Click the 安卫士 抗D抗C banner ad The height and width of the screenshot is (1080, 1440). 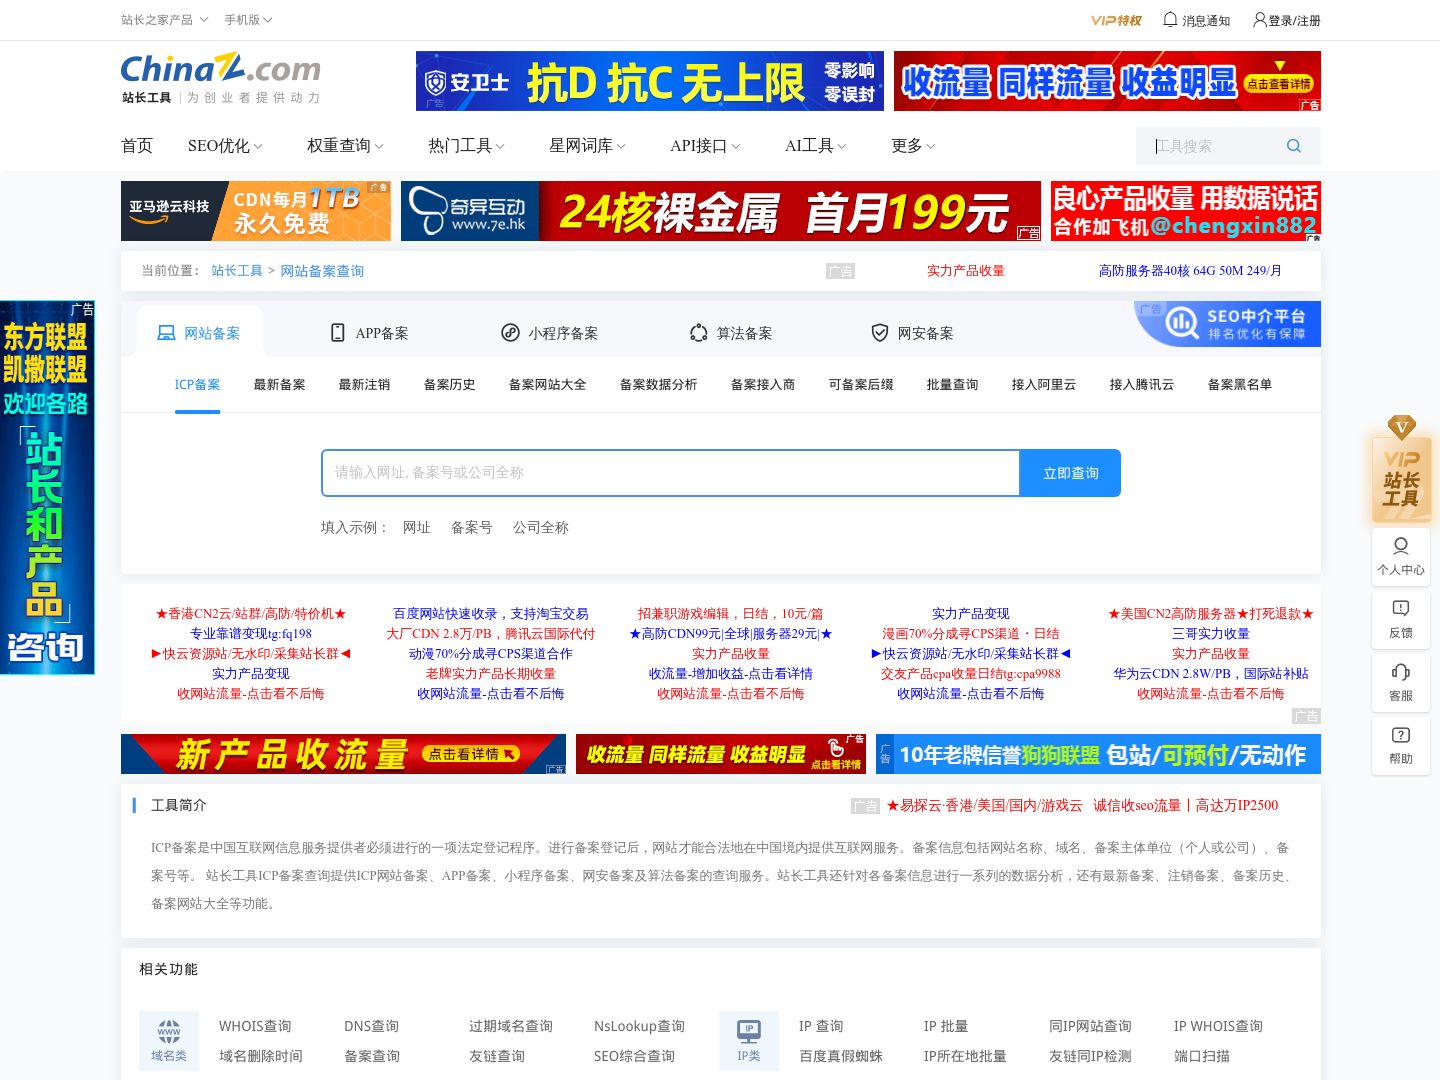[x=650, y=81]
